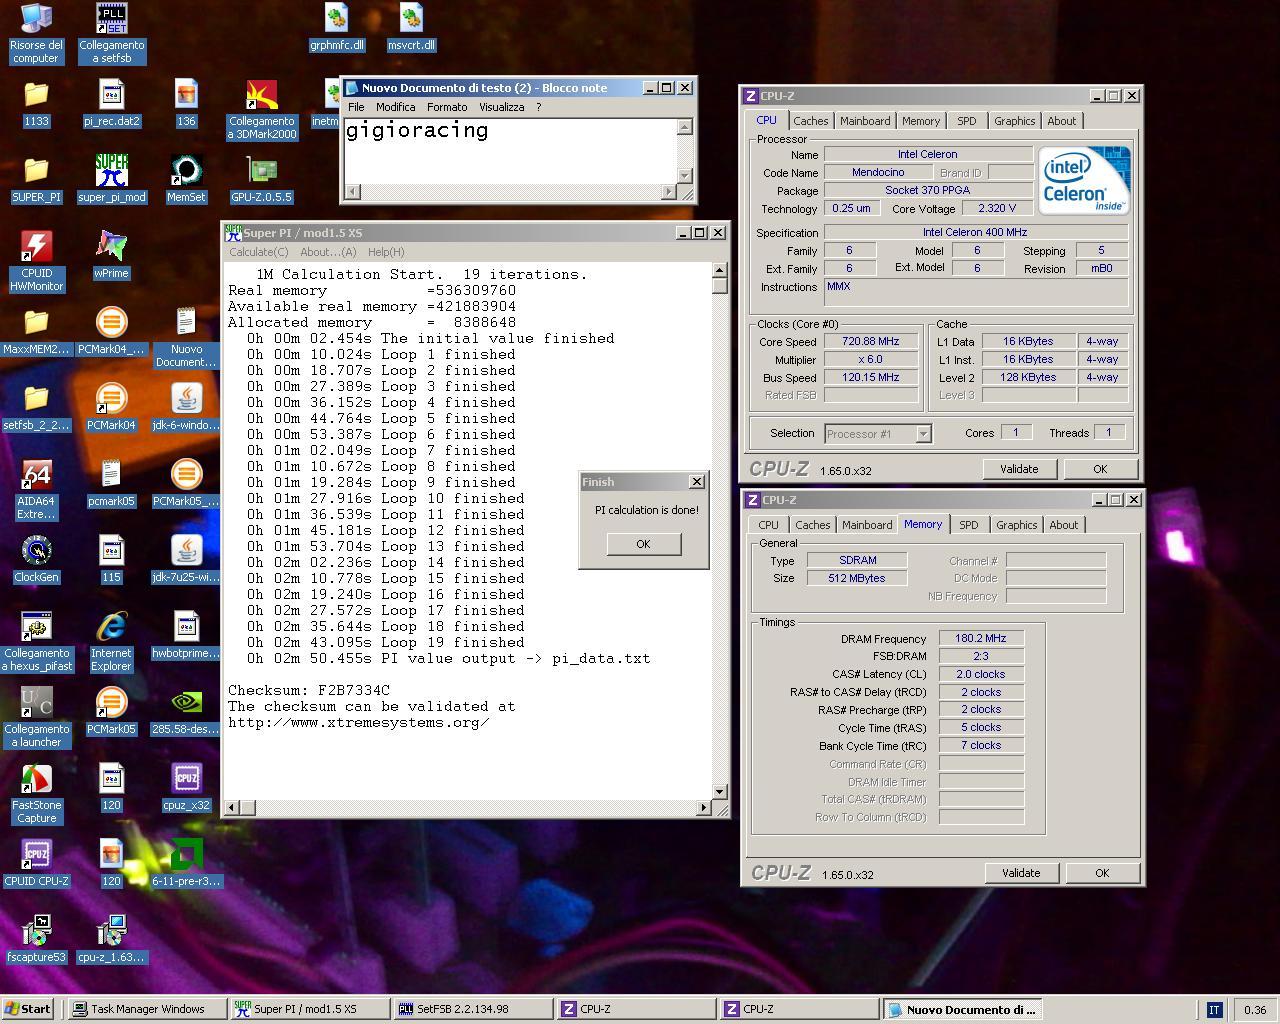This screenshot has width=1280, height=1024.
Task: Launch MemSet desktop icon
Action: click(186, 180)
